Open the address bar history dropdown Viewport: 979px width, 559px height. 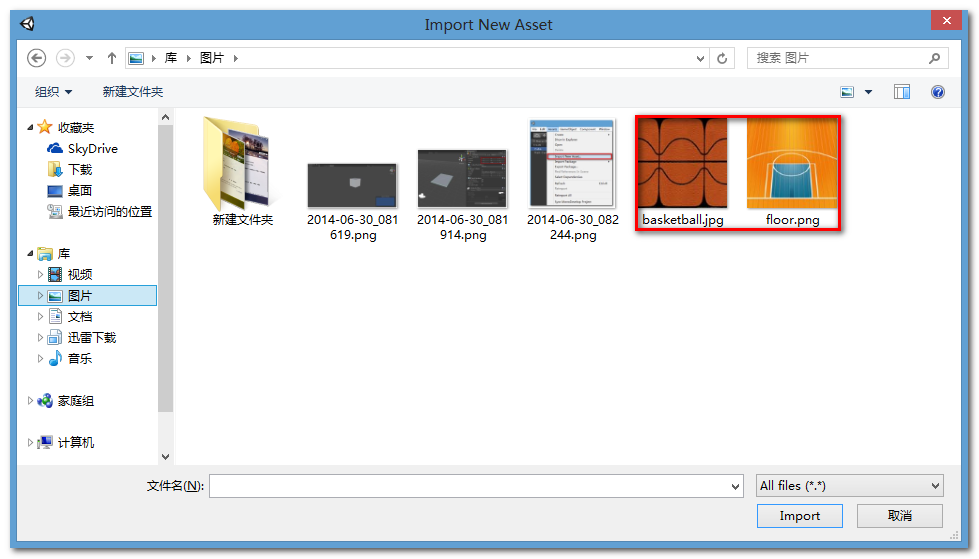click(700, 59)
